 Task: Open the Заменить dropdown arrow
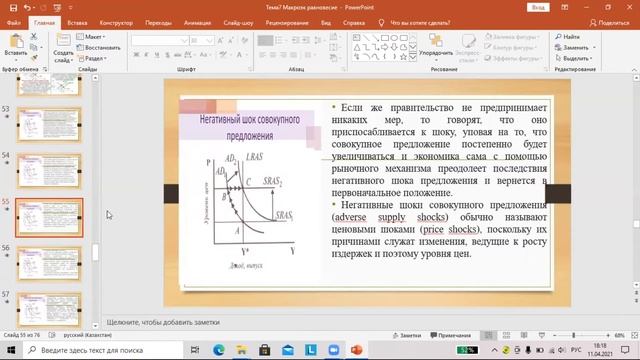(594, 48)
